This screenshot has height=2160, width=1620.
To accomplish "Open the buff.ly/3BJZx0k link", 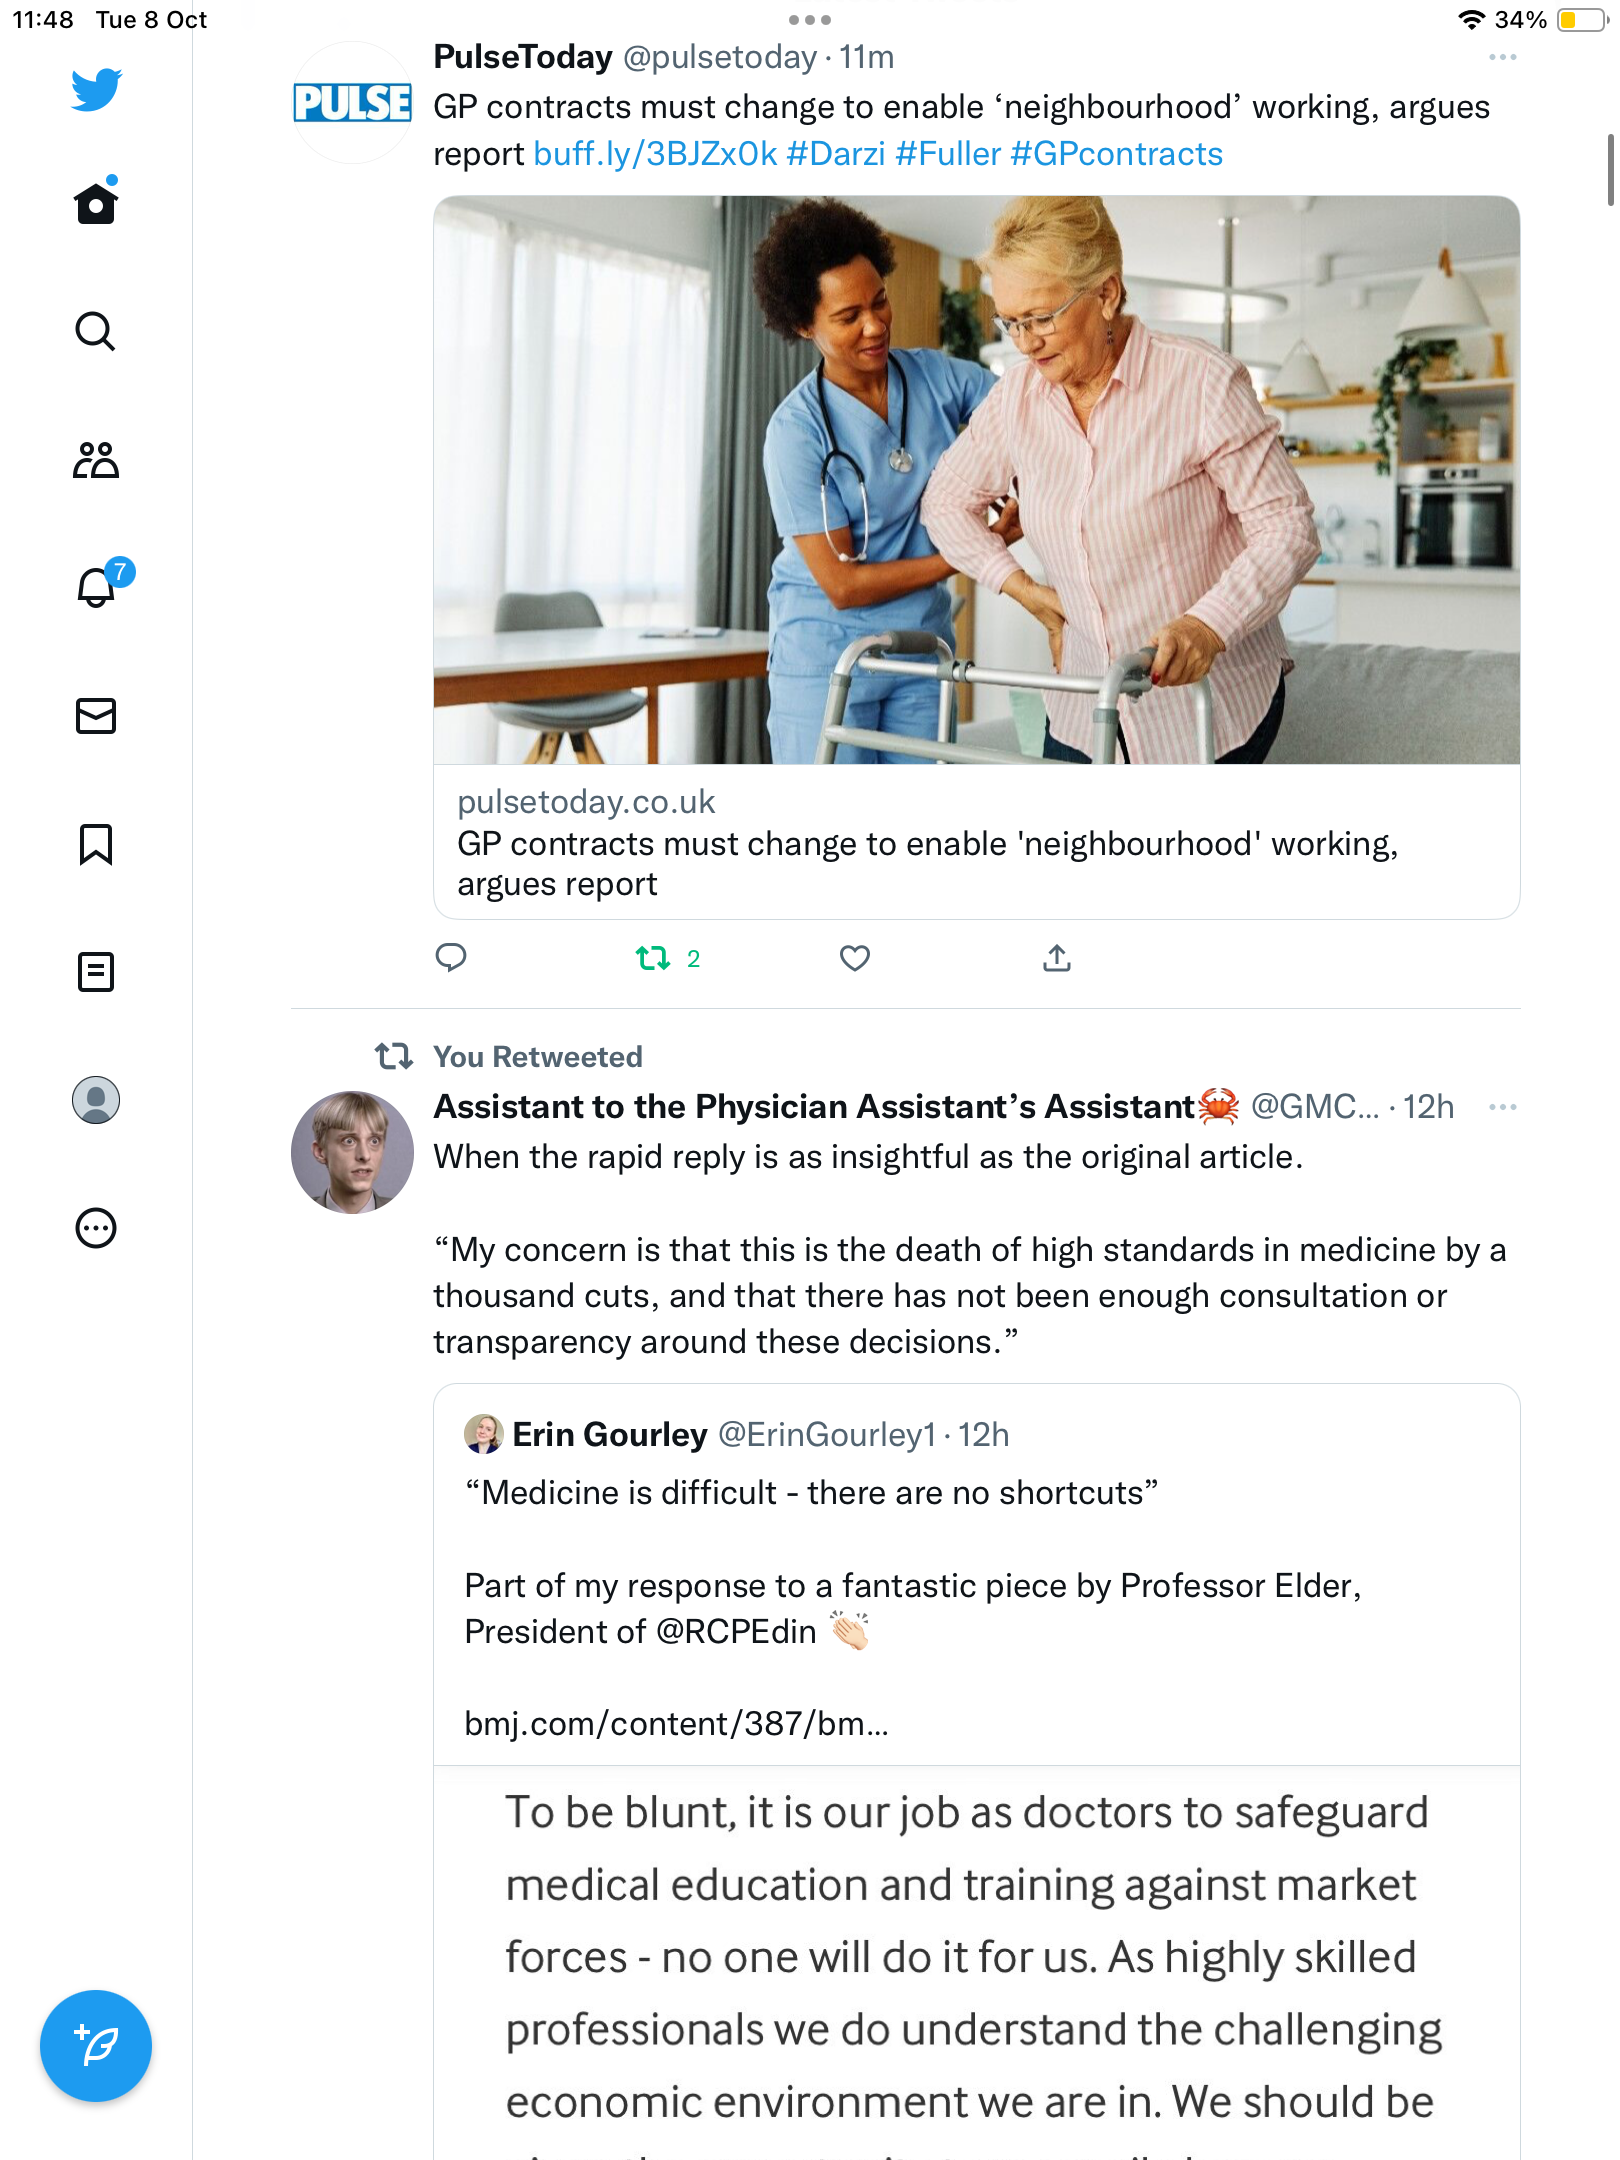I will pos(655,154).
